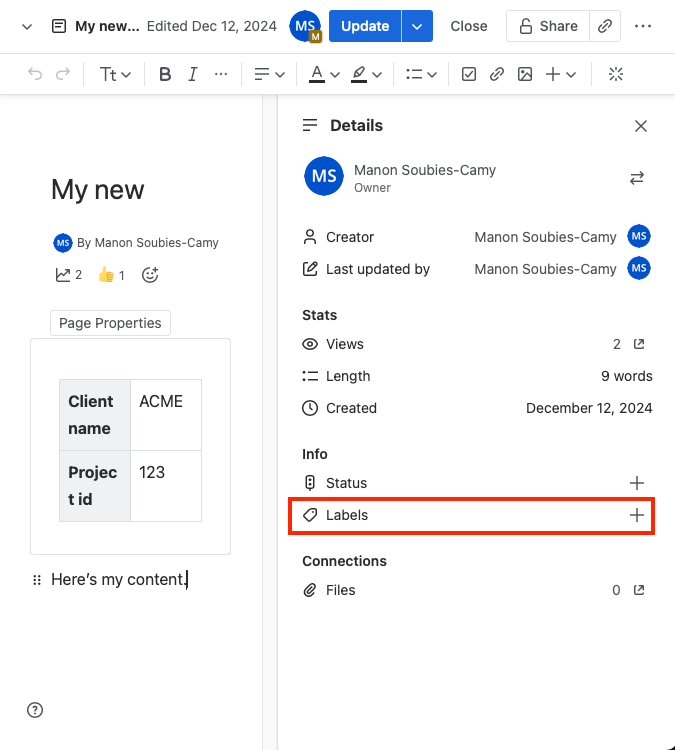Click the '9 words' length value
The width and height of the screenshot is (675, 750).
(x=627, y=376)
